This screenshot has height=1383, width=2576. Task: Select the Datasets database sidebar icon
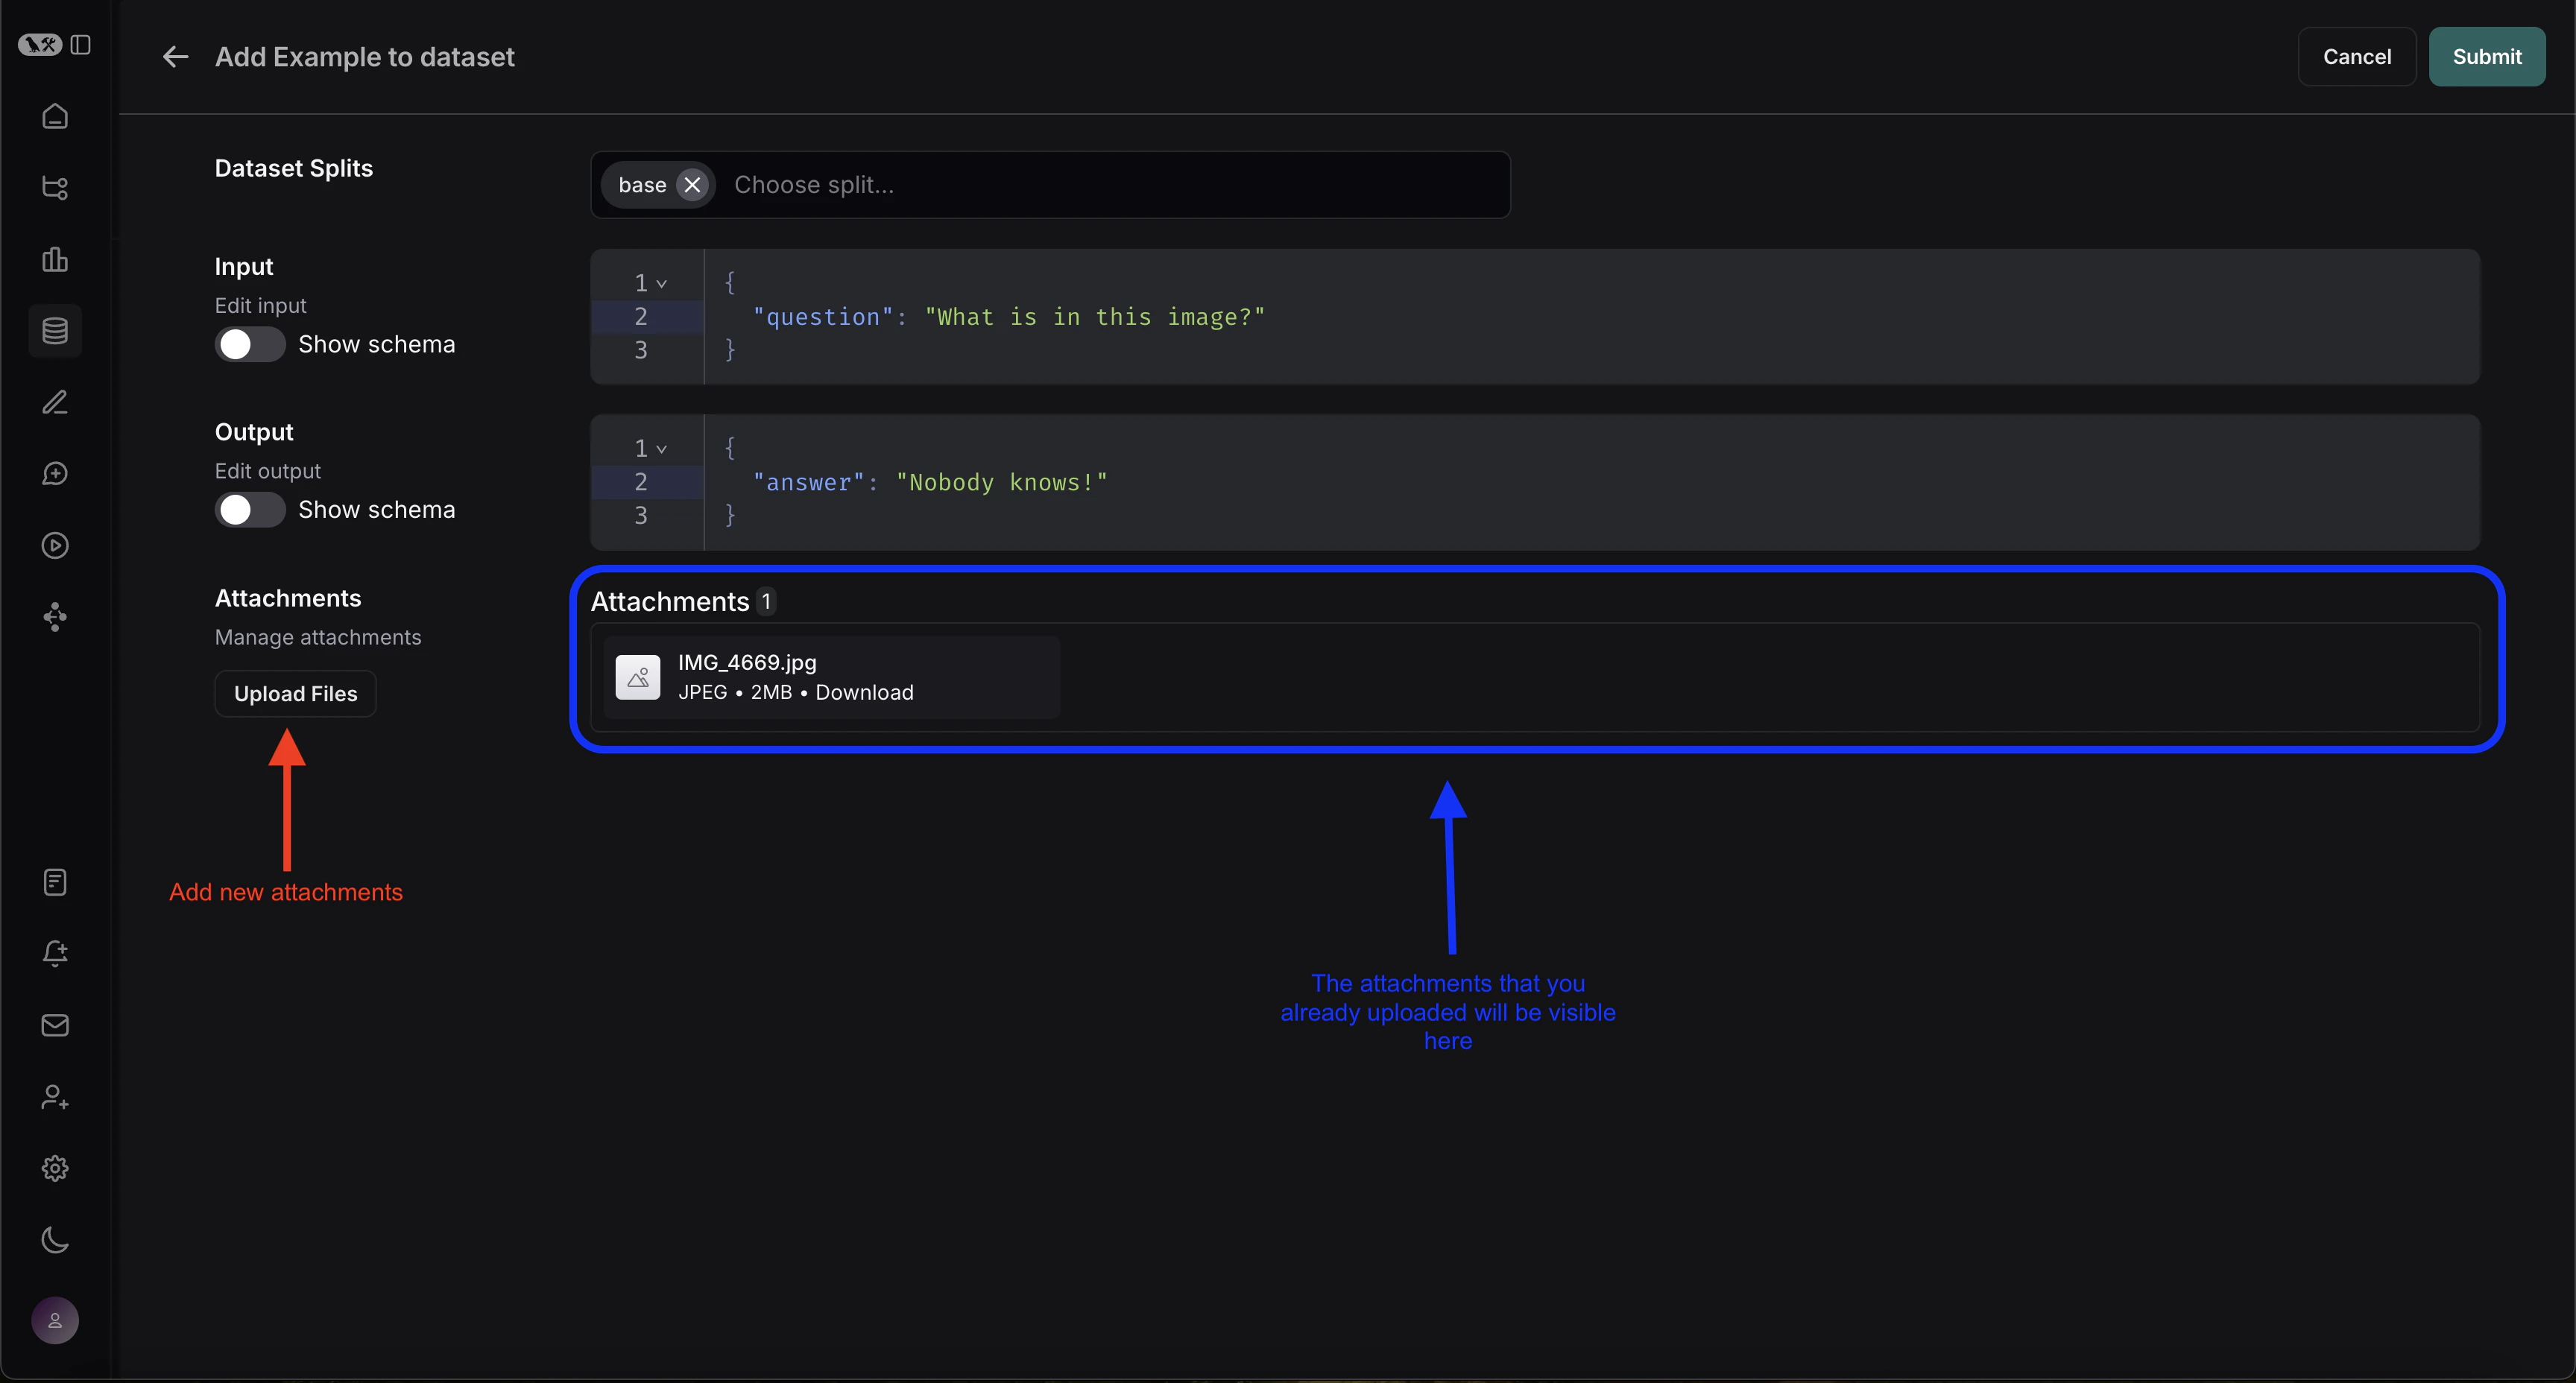click(x=55, y=331)
